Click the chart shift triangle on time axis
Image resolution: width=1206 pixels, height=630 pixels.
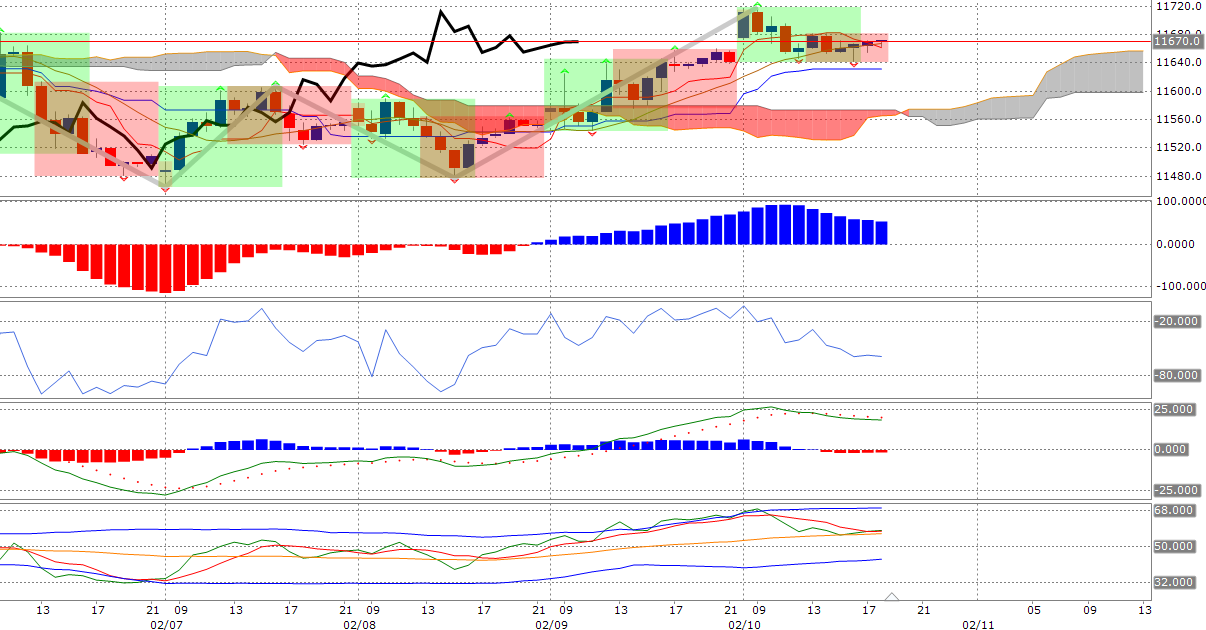893,598
